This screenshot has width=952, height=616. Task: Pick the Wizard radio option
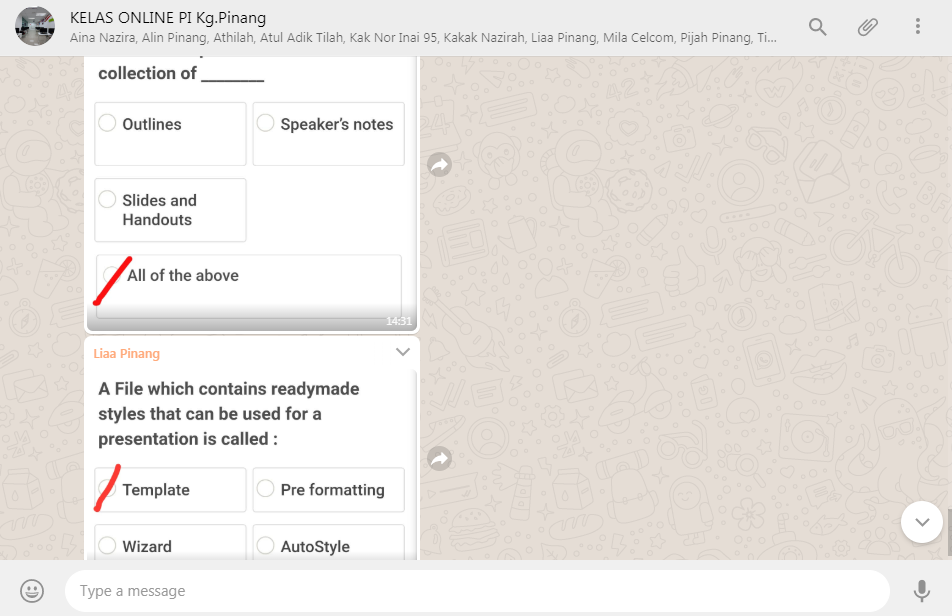coord(108,546)
